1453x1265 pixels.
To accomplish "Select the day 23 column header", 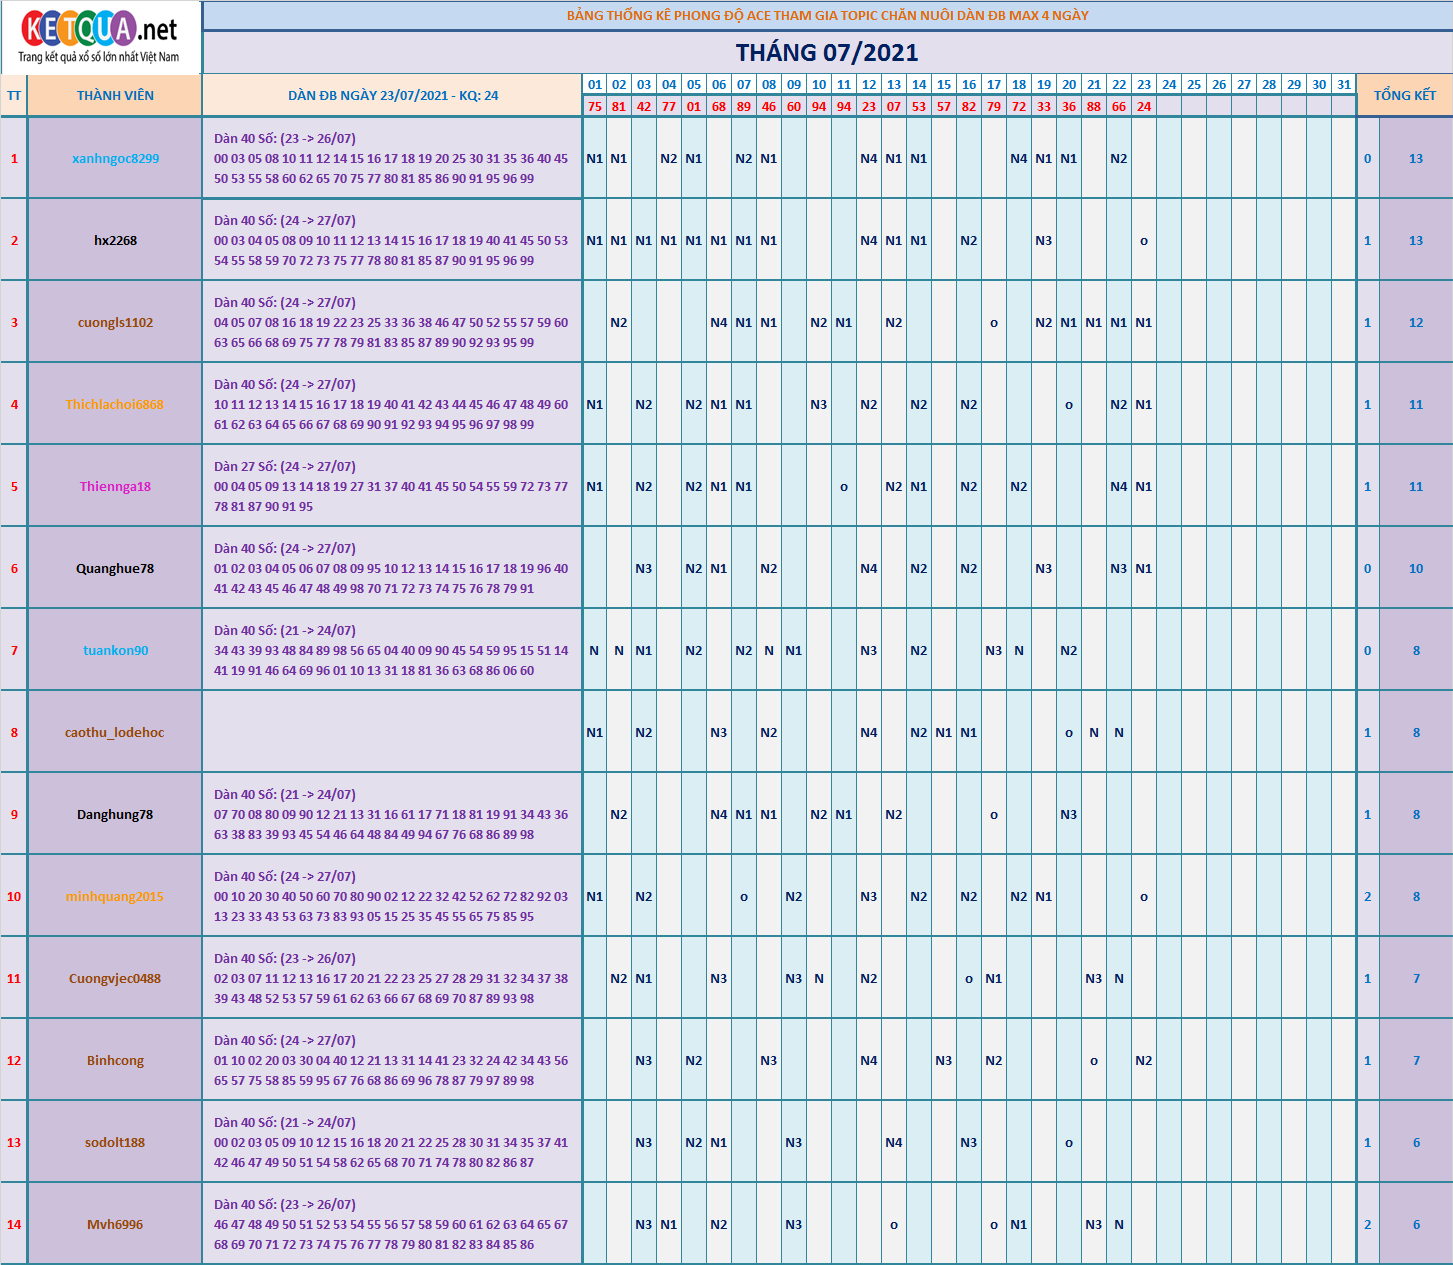I will tap(1144, 84).
